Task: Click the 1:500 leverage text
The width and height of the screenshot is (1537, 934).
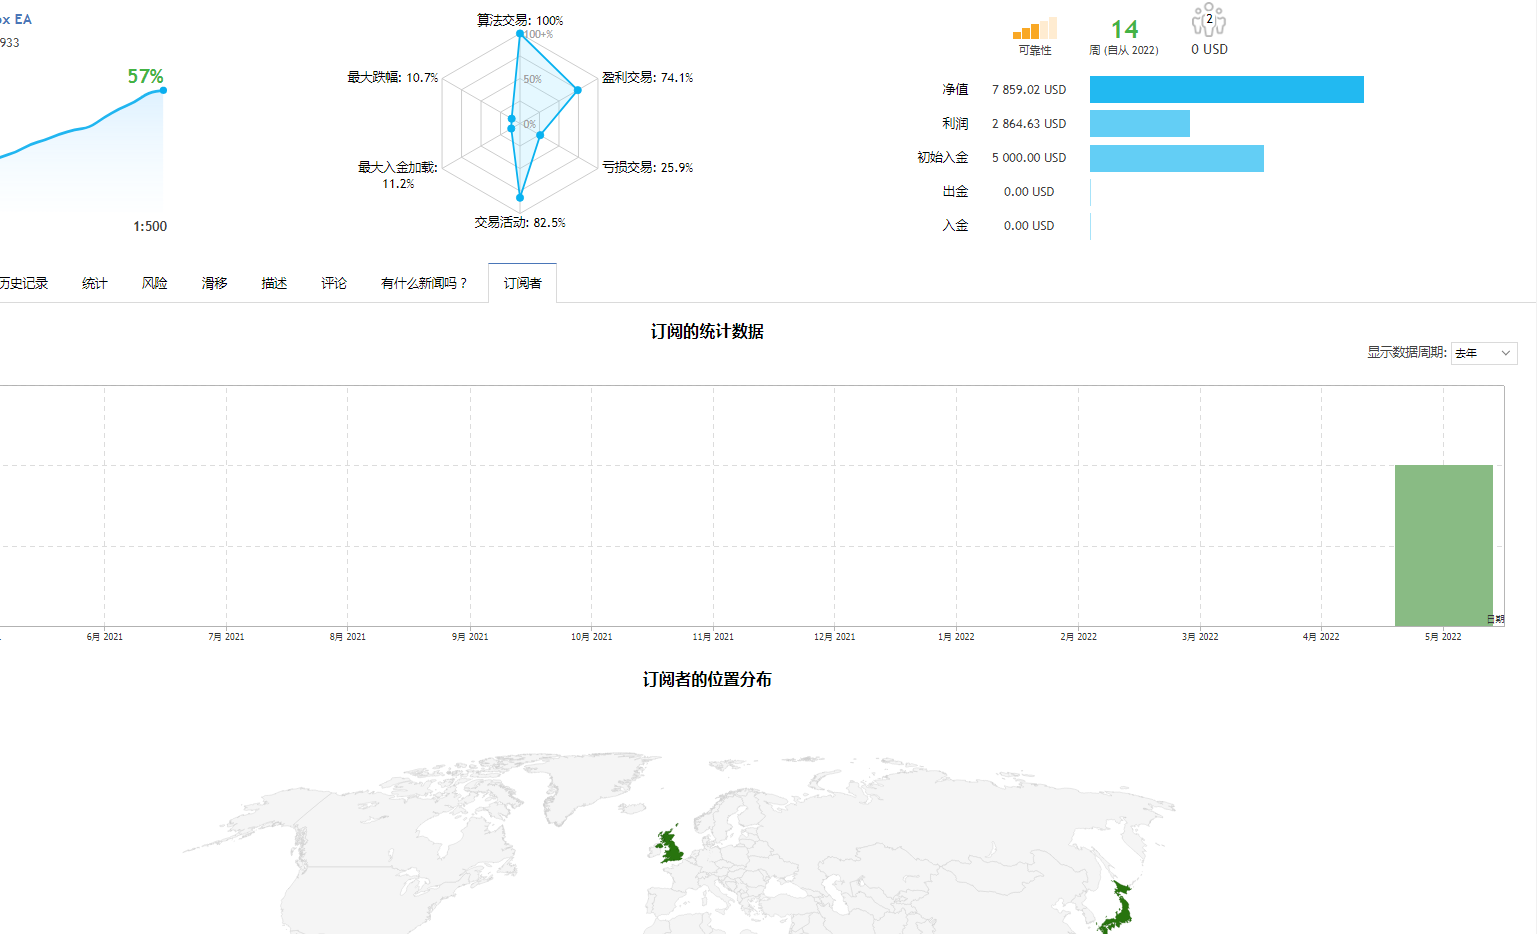Action: coord(150,226)
